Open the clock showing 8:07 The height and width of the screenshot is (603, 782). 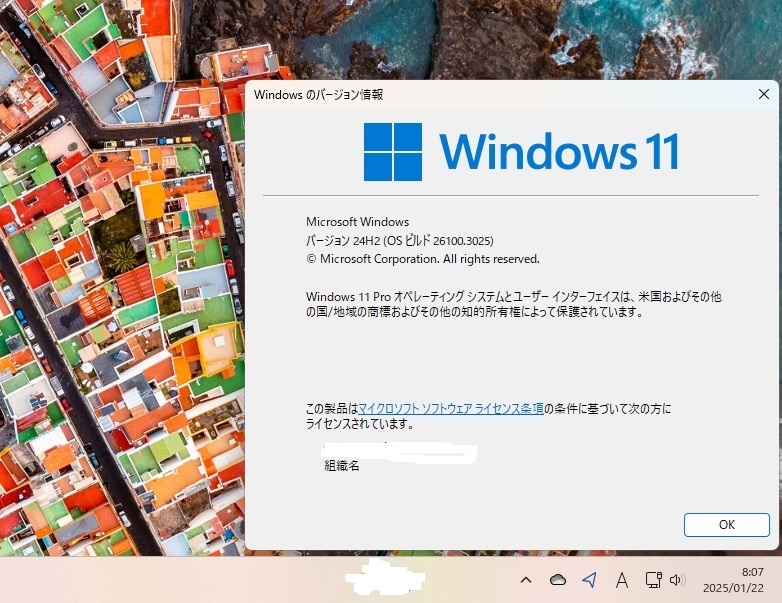[x=753, y=572]
